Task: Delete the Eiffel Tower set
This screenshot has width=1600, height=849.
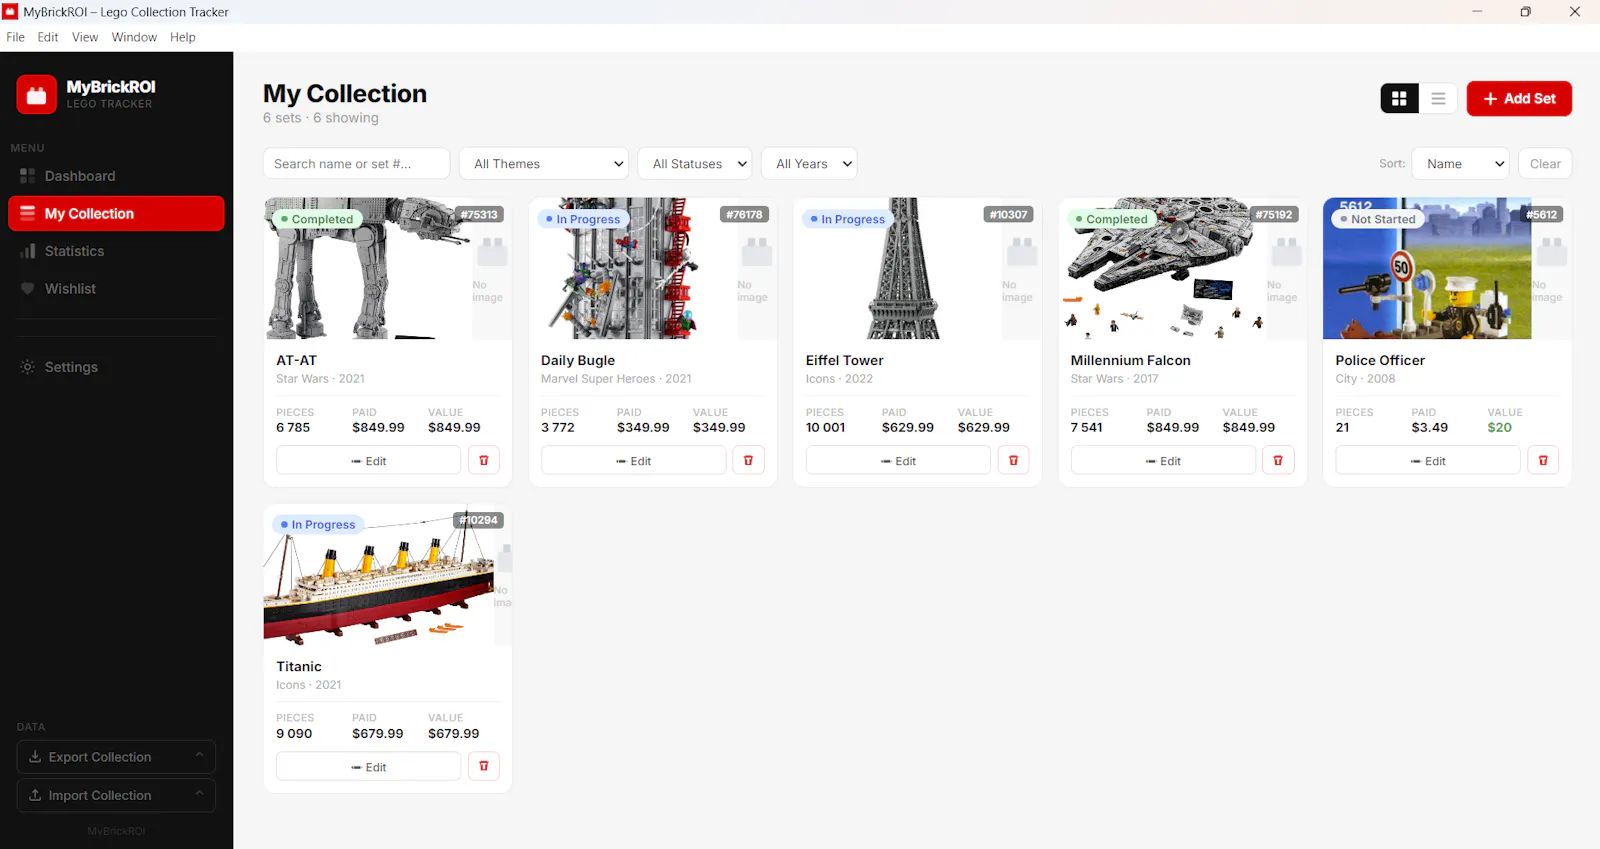Action: (1013, 460)
